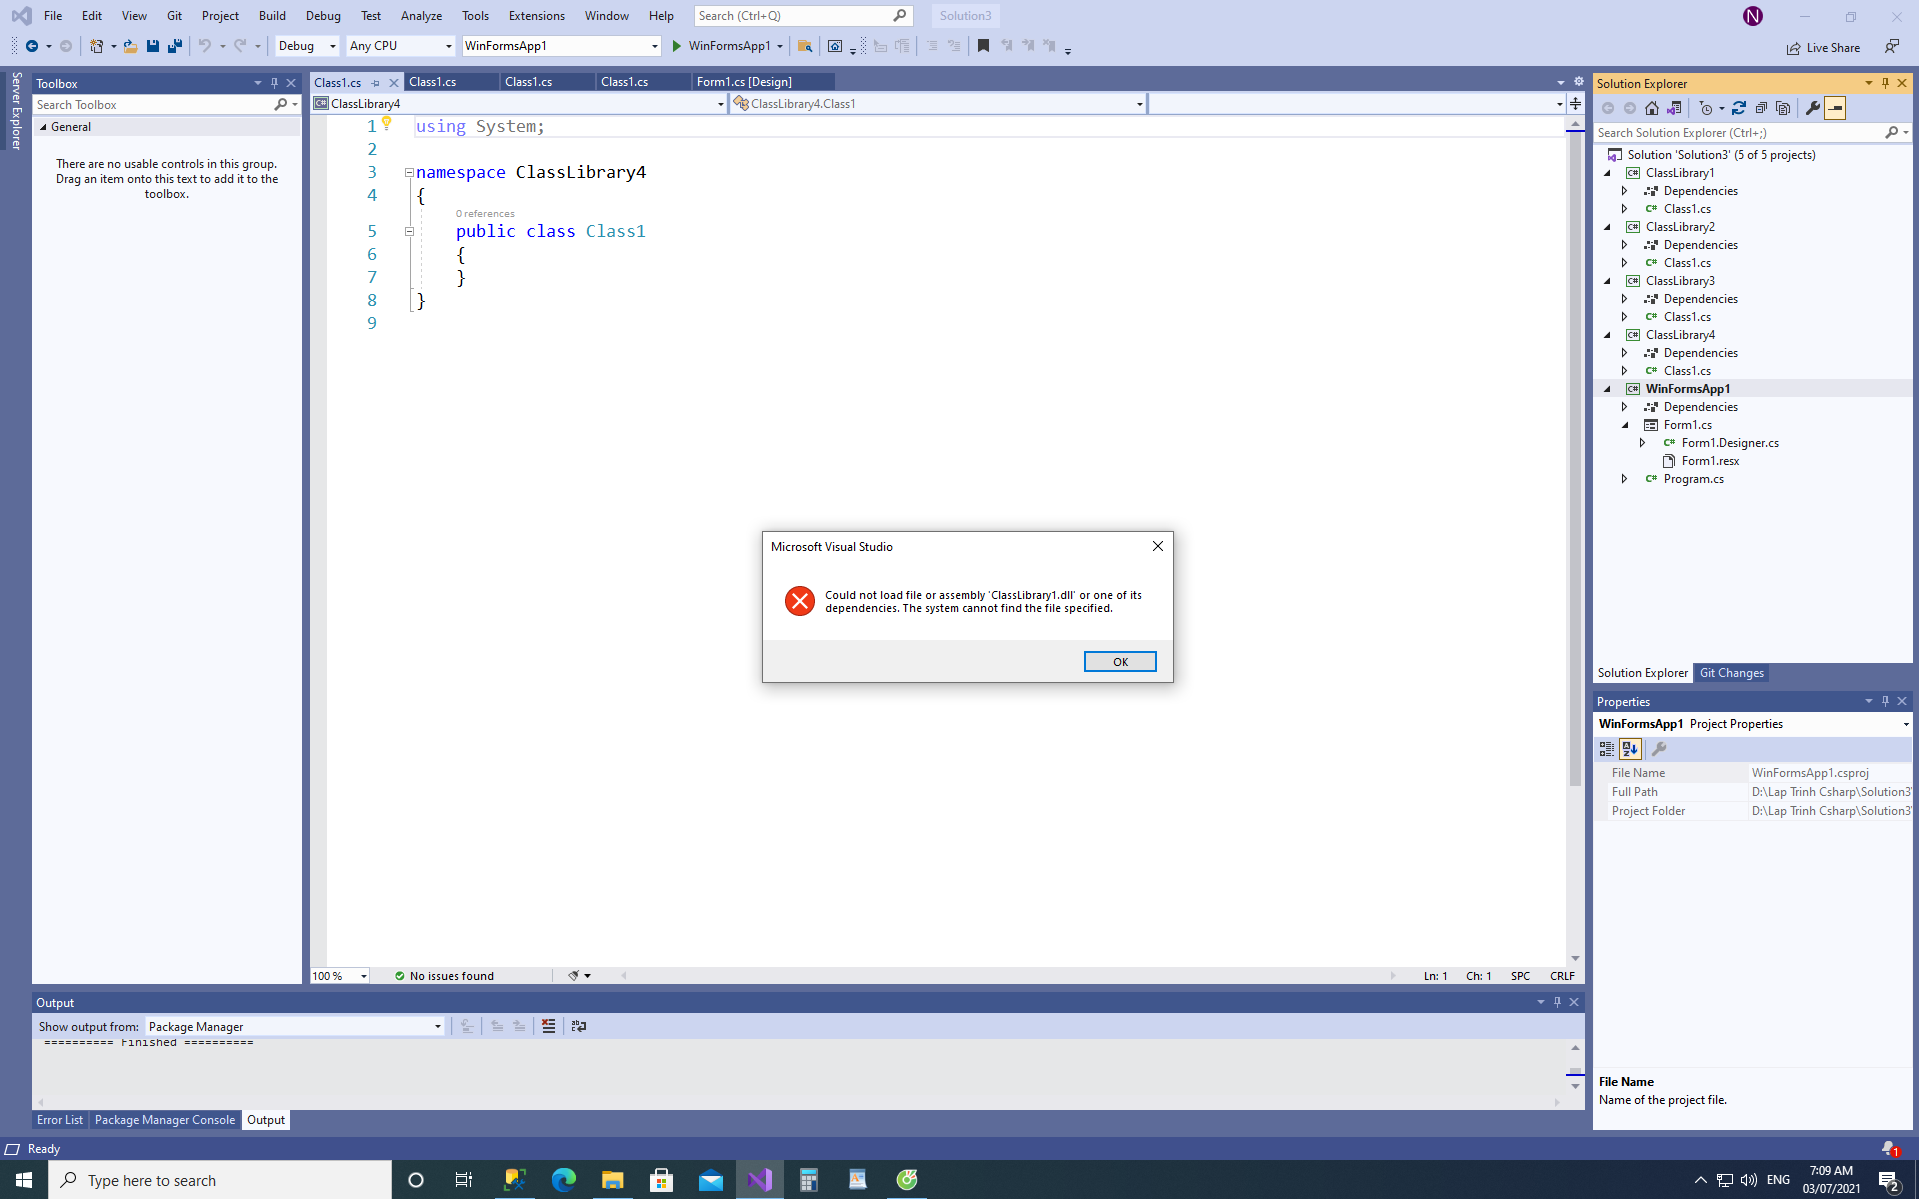The image size is (1919, 1199).
Task: Click the Property Pages wrench in Properties
Action: (x=1659, y=749)
